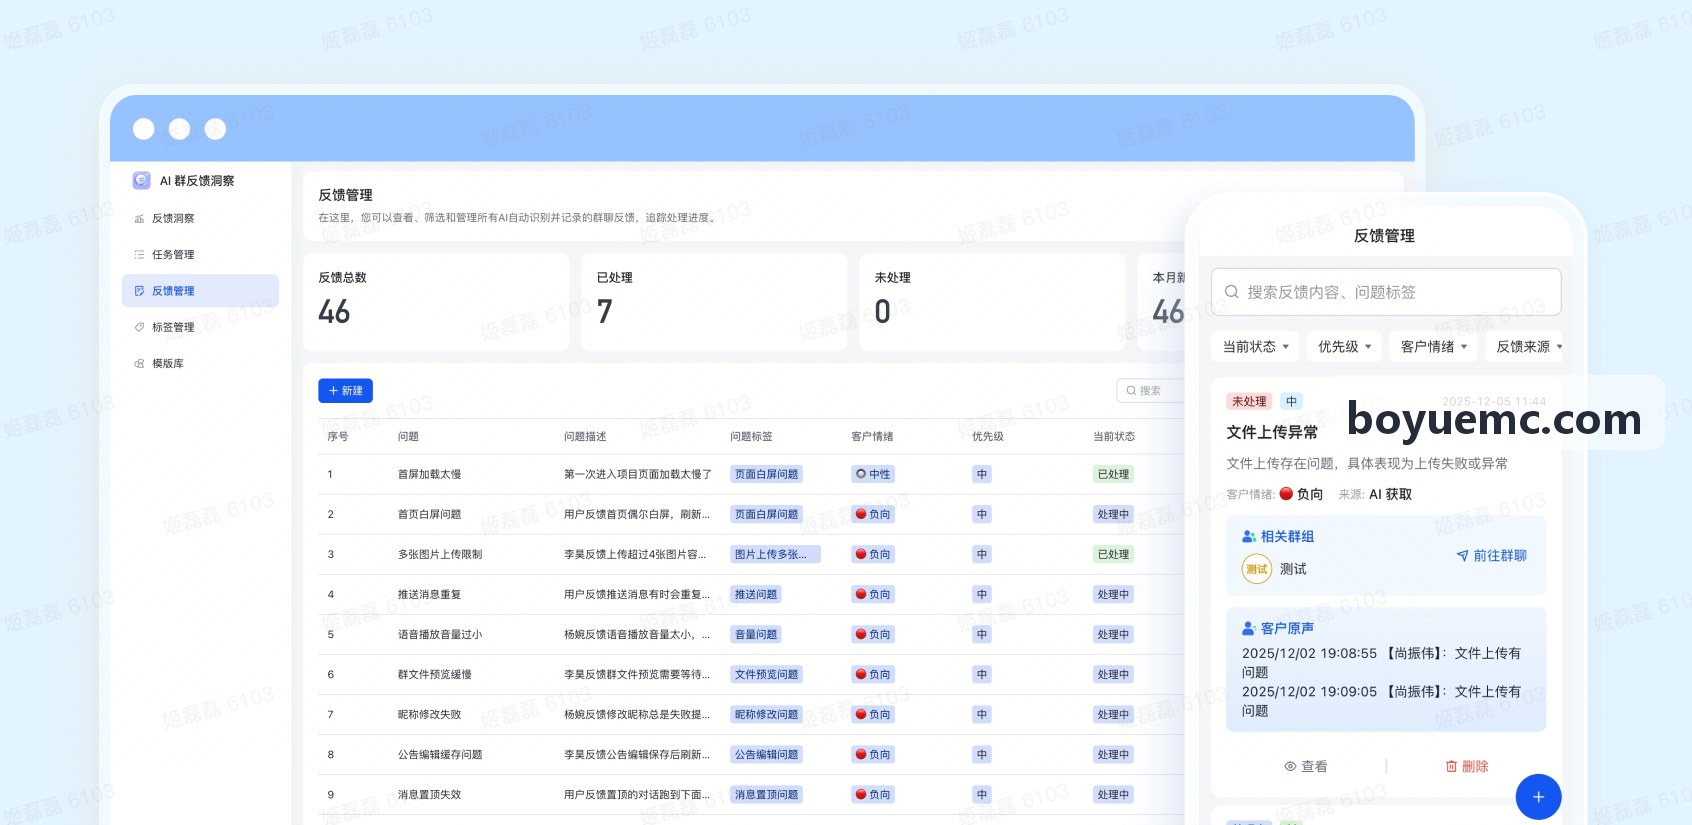Click the 已处理 status in row 3

click(1113, 554)
